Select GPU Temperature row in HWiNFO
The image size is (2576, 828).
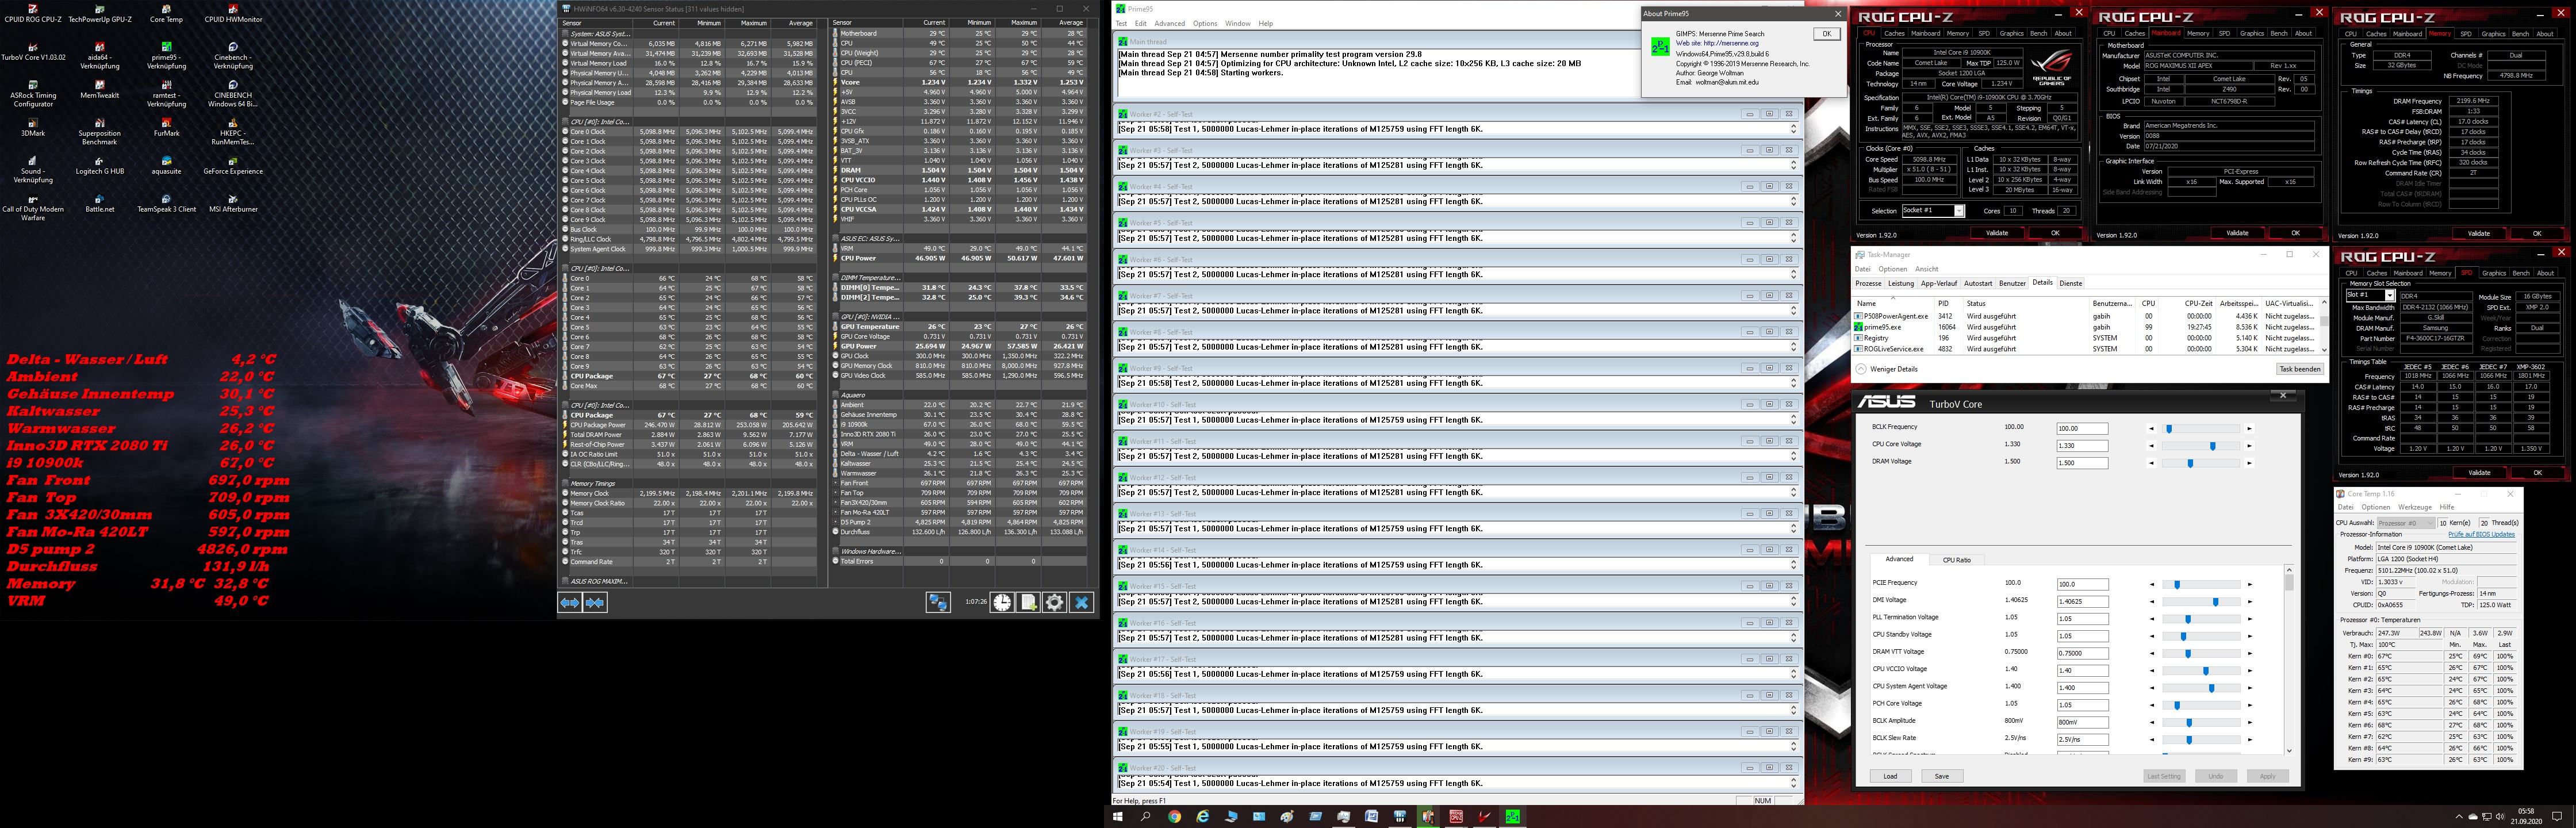959,326
